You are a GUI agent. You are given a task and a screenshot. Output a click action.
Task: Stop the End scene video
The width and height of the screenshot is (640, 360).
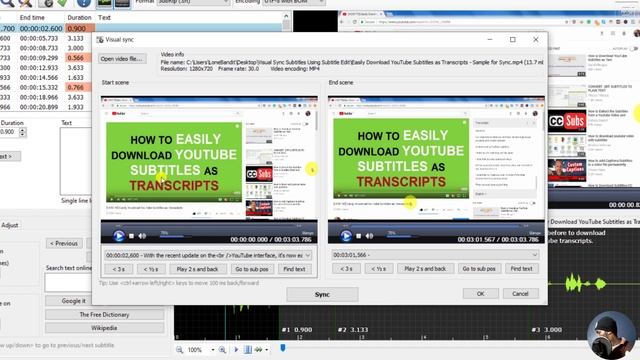[358, 236]
